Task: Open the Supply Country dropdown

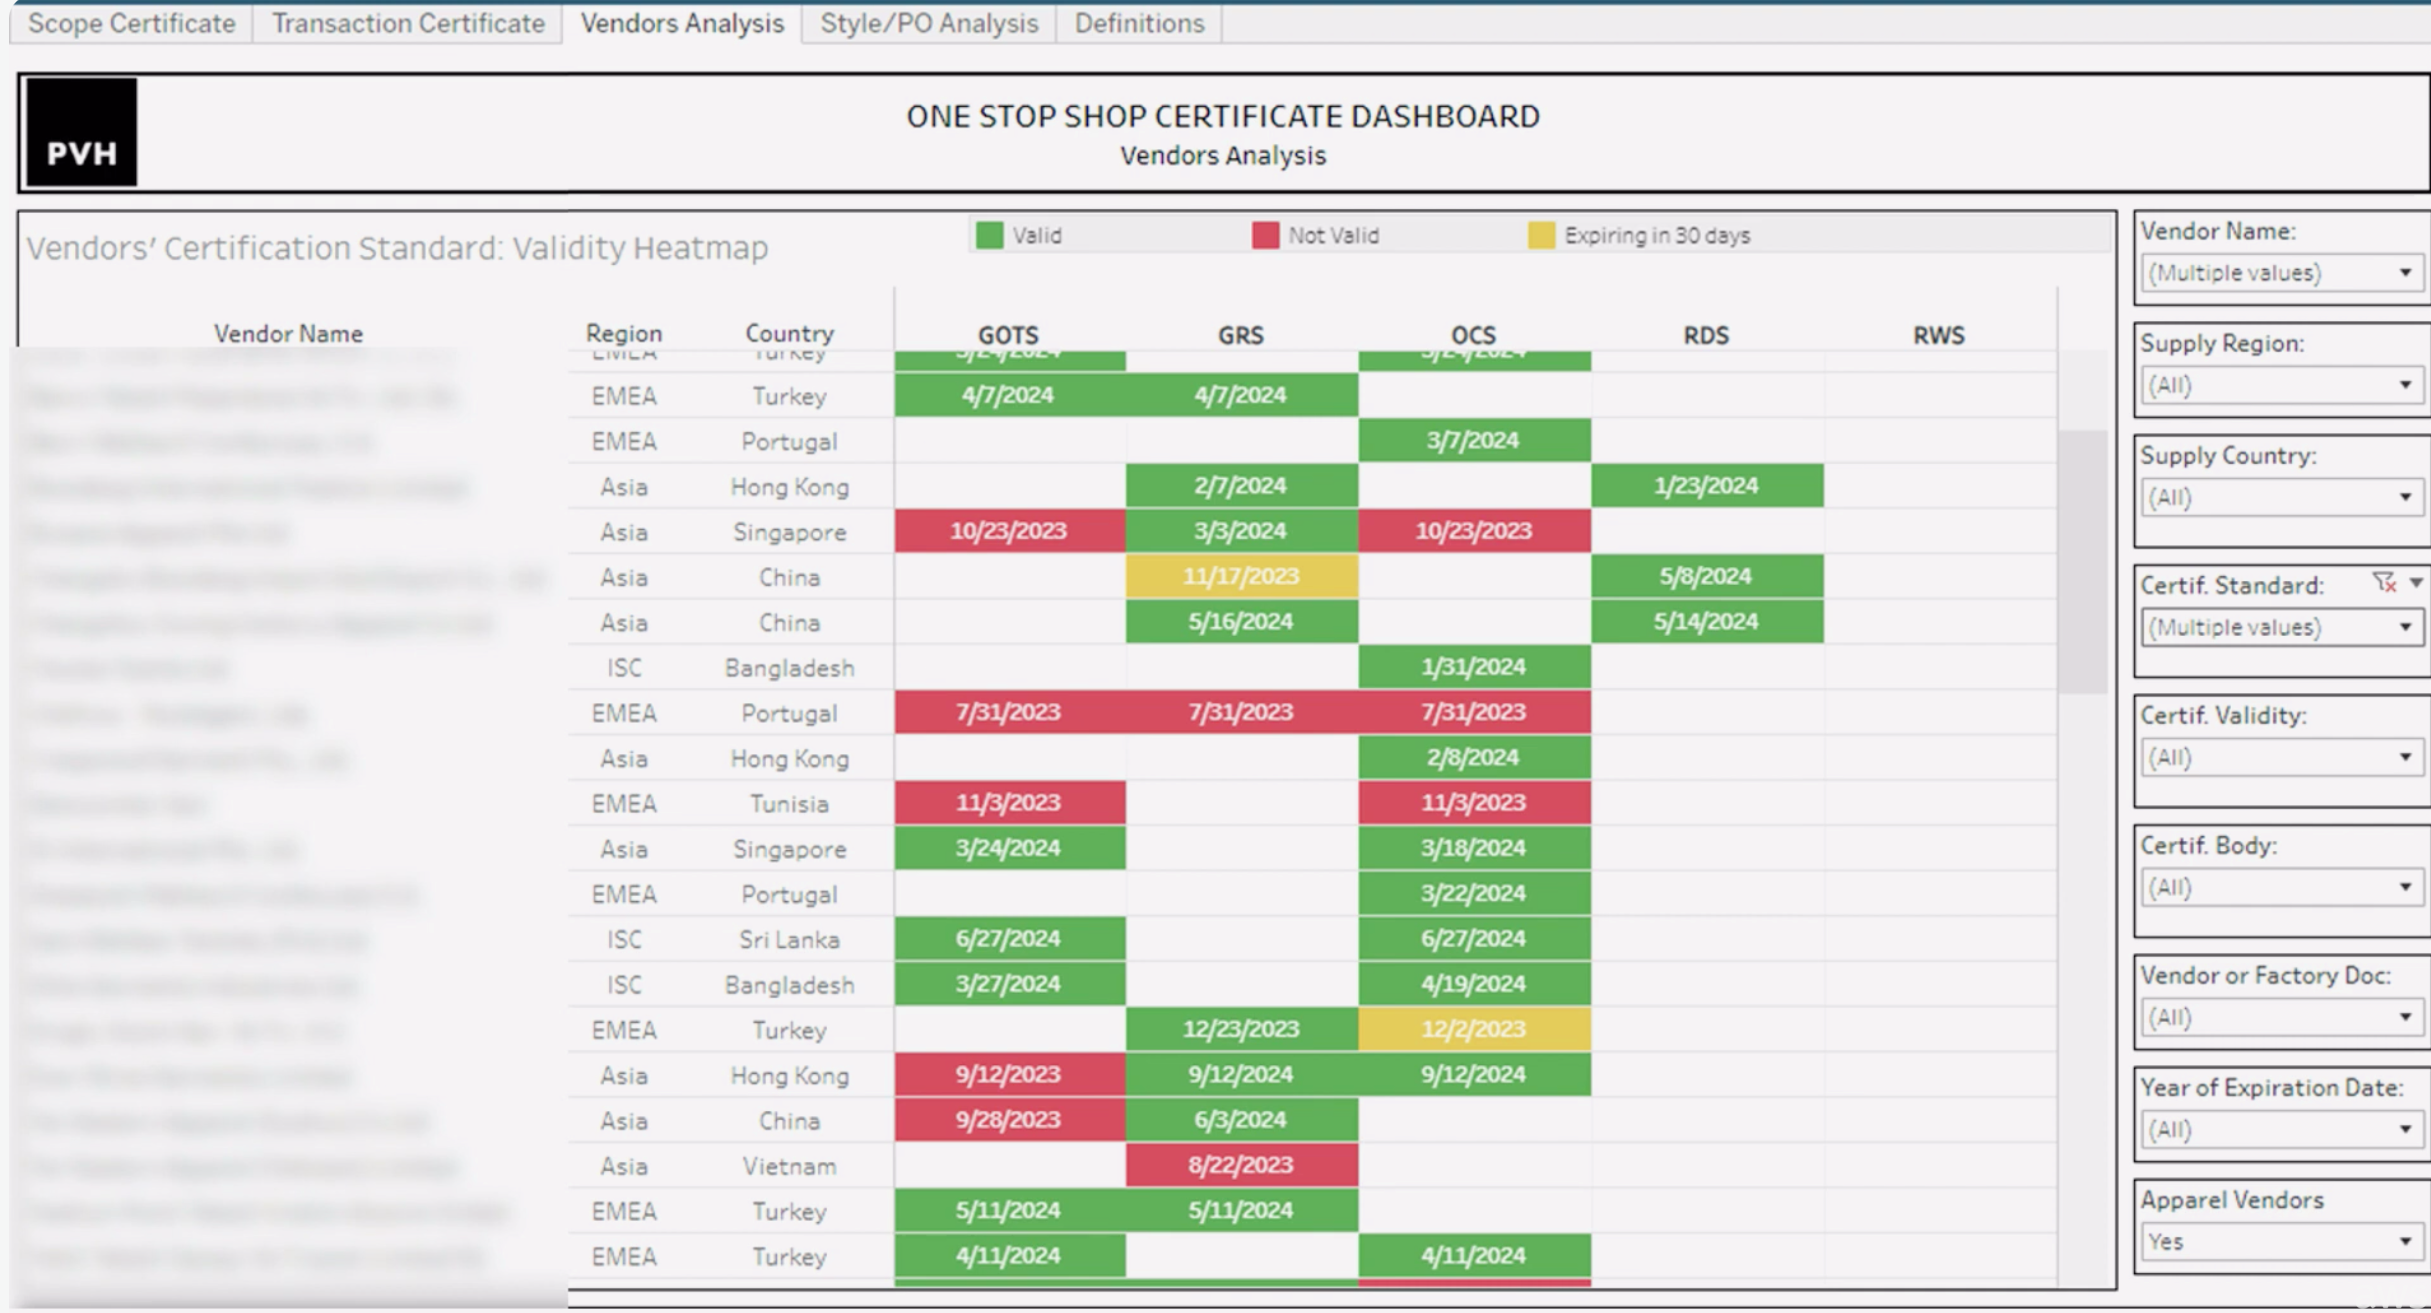Action: click(x=2279, y=497)
